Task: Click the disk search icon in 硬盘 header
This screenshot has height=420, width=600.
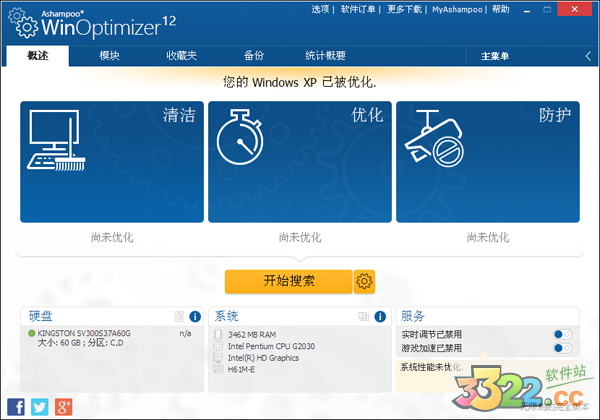Action: [179, 316]
